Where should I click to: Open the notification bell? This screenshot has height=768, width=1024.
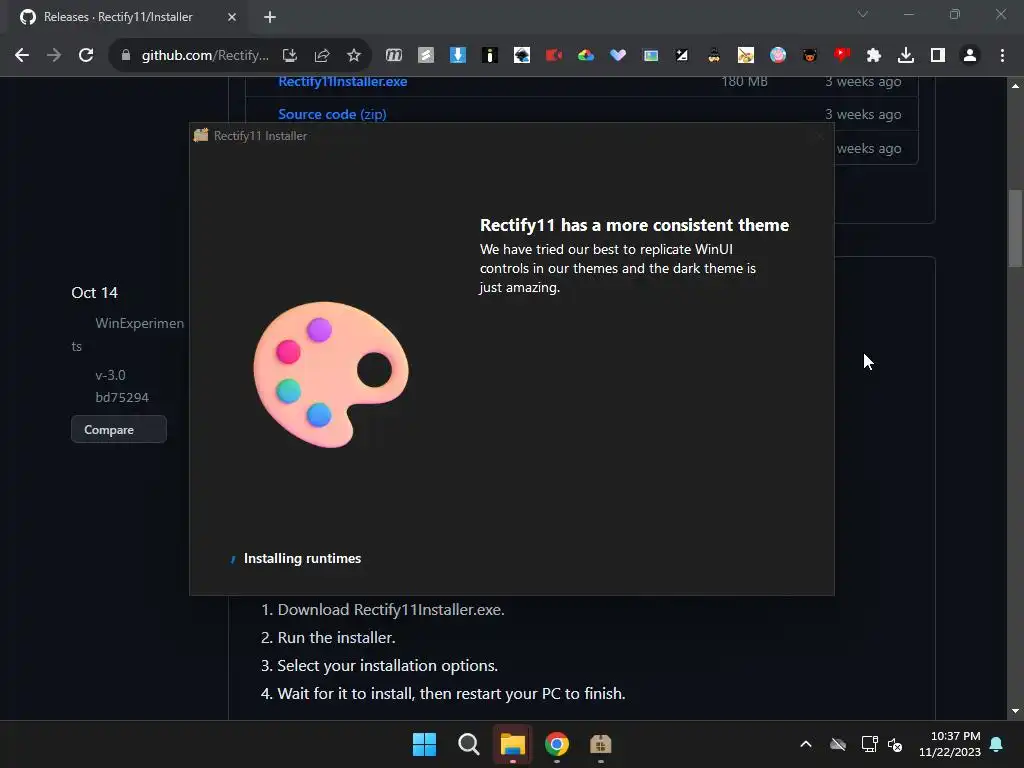pyautogui.click(x=997, y=744)
